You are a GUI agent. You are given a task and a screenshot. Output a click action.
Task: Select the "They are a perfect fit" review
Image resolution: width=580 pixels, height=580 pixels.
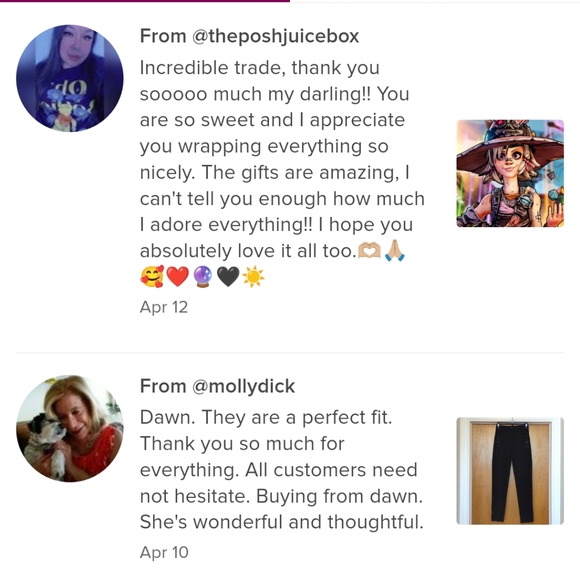[281, 470]
